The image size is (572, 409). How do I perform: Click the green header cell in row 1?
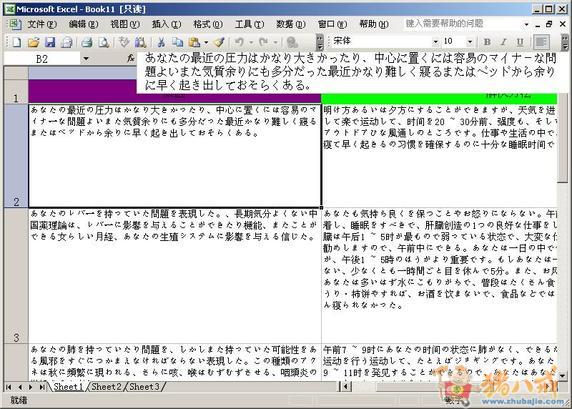pyautogui.click(x=439, y=97)
